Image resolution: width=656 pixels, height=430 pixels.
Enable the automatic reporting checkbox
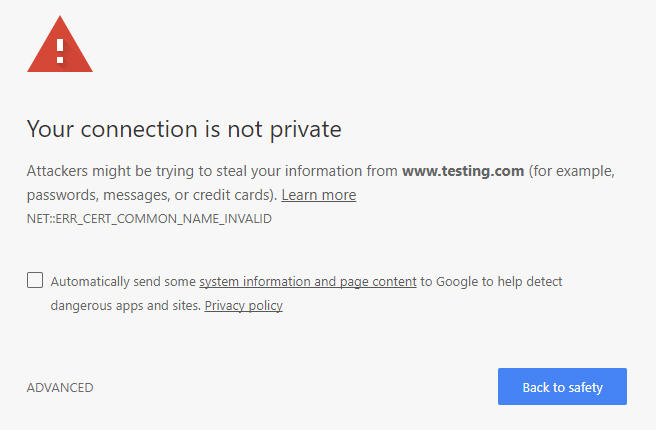click(x=35, y=280)
